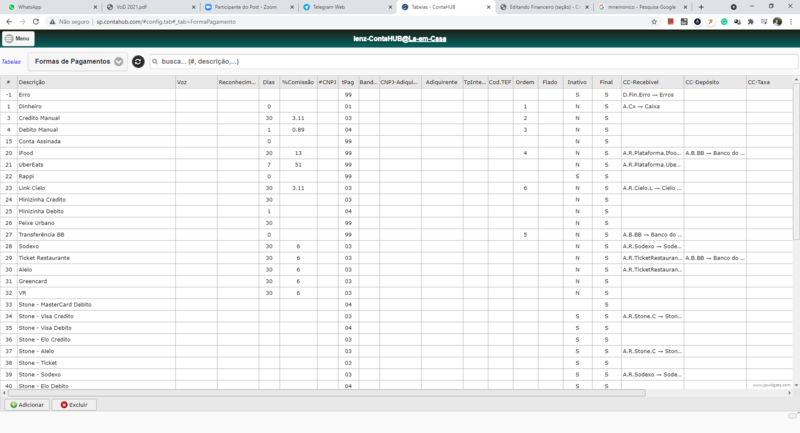Click the Not secure warning icon
800x433 pixels.
[52, 22]
